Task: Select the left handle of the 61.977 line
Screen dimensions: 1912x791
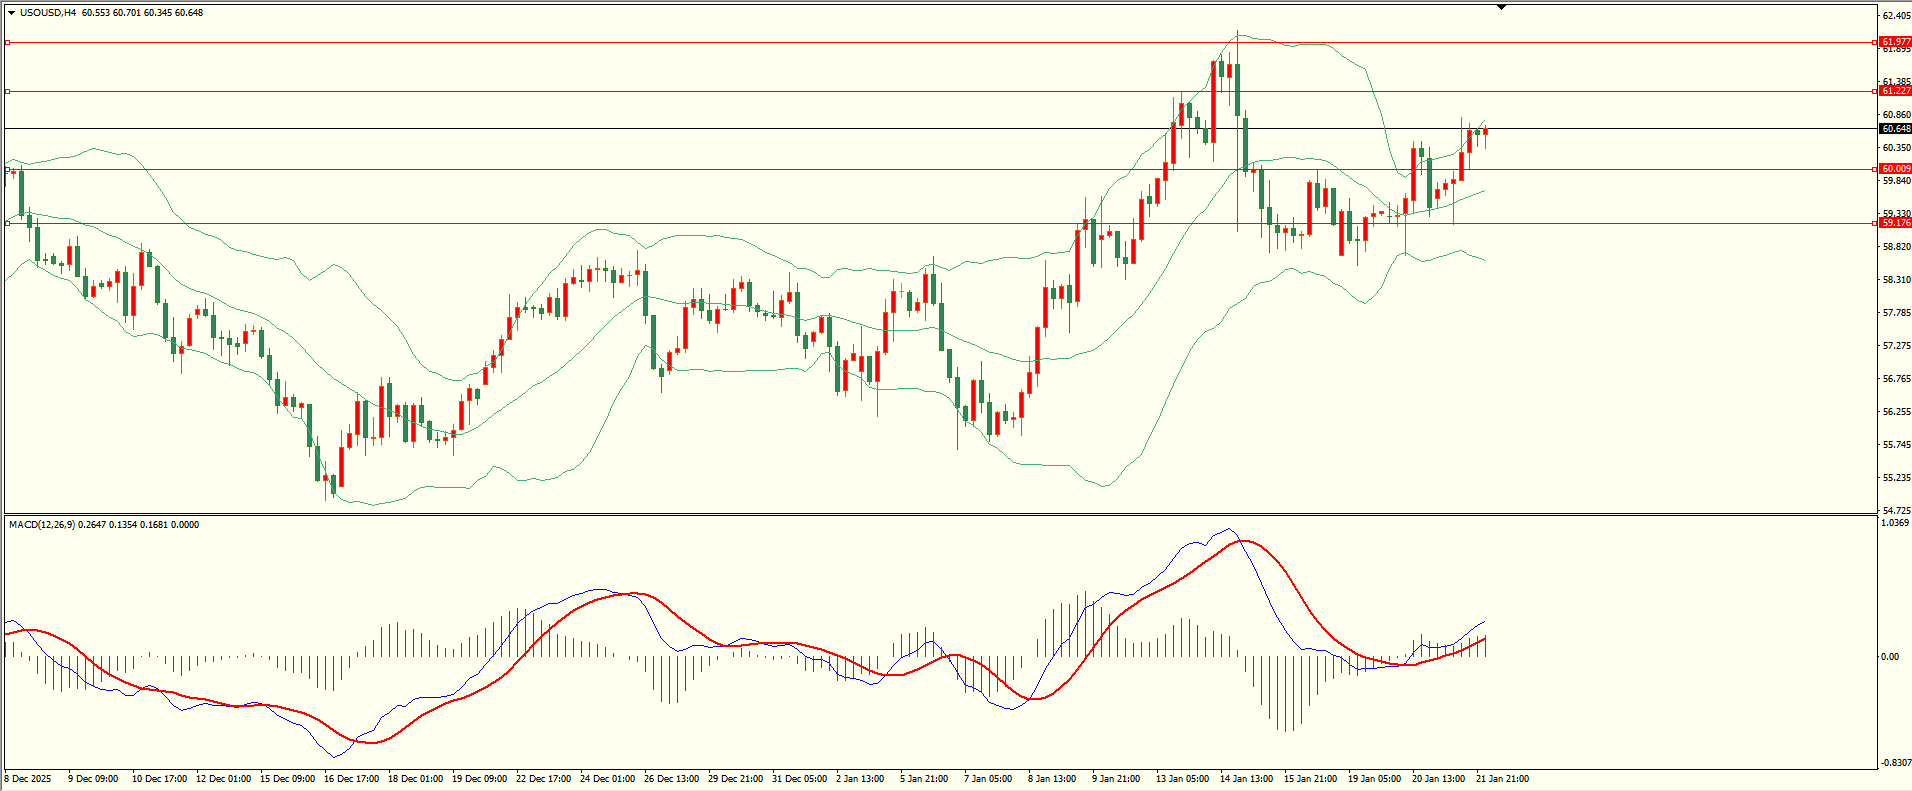Action: [x=7, y=42]
